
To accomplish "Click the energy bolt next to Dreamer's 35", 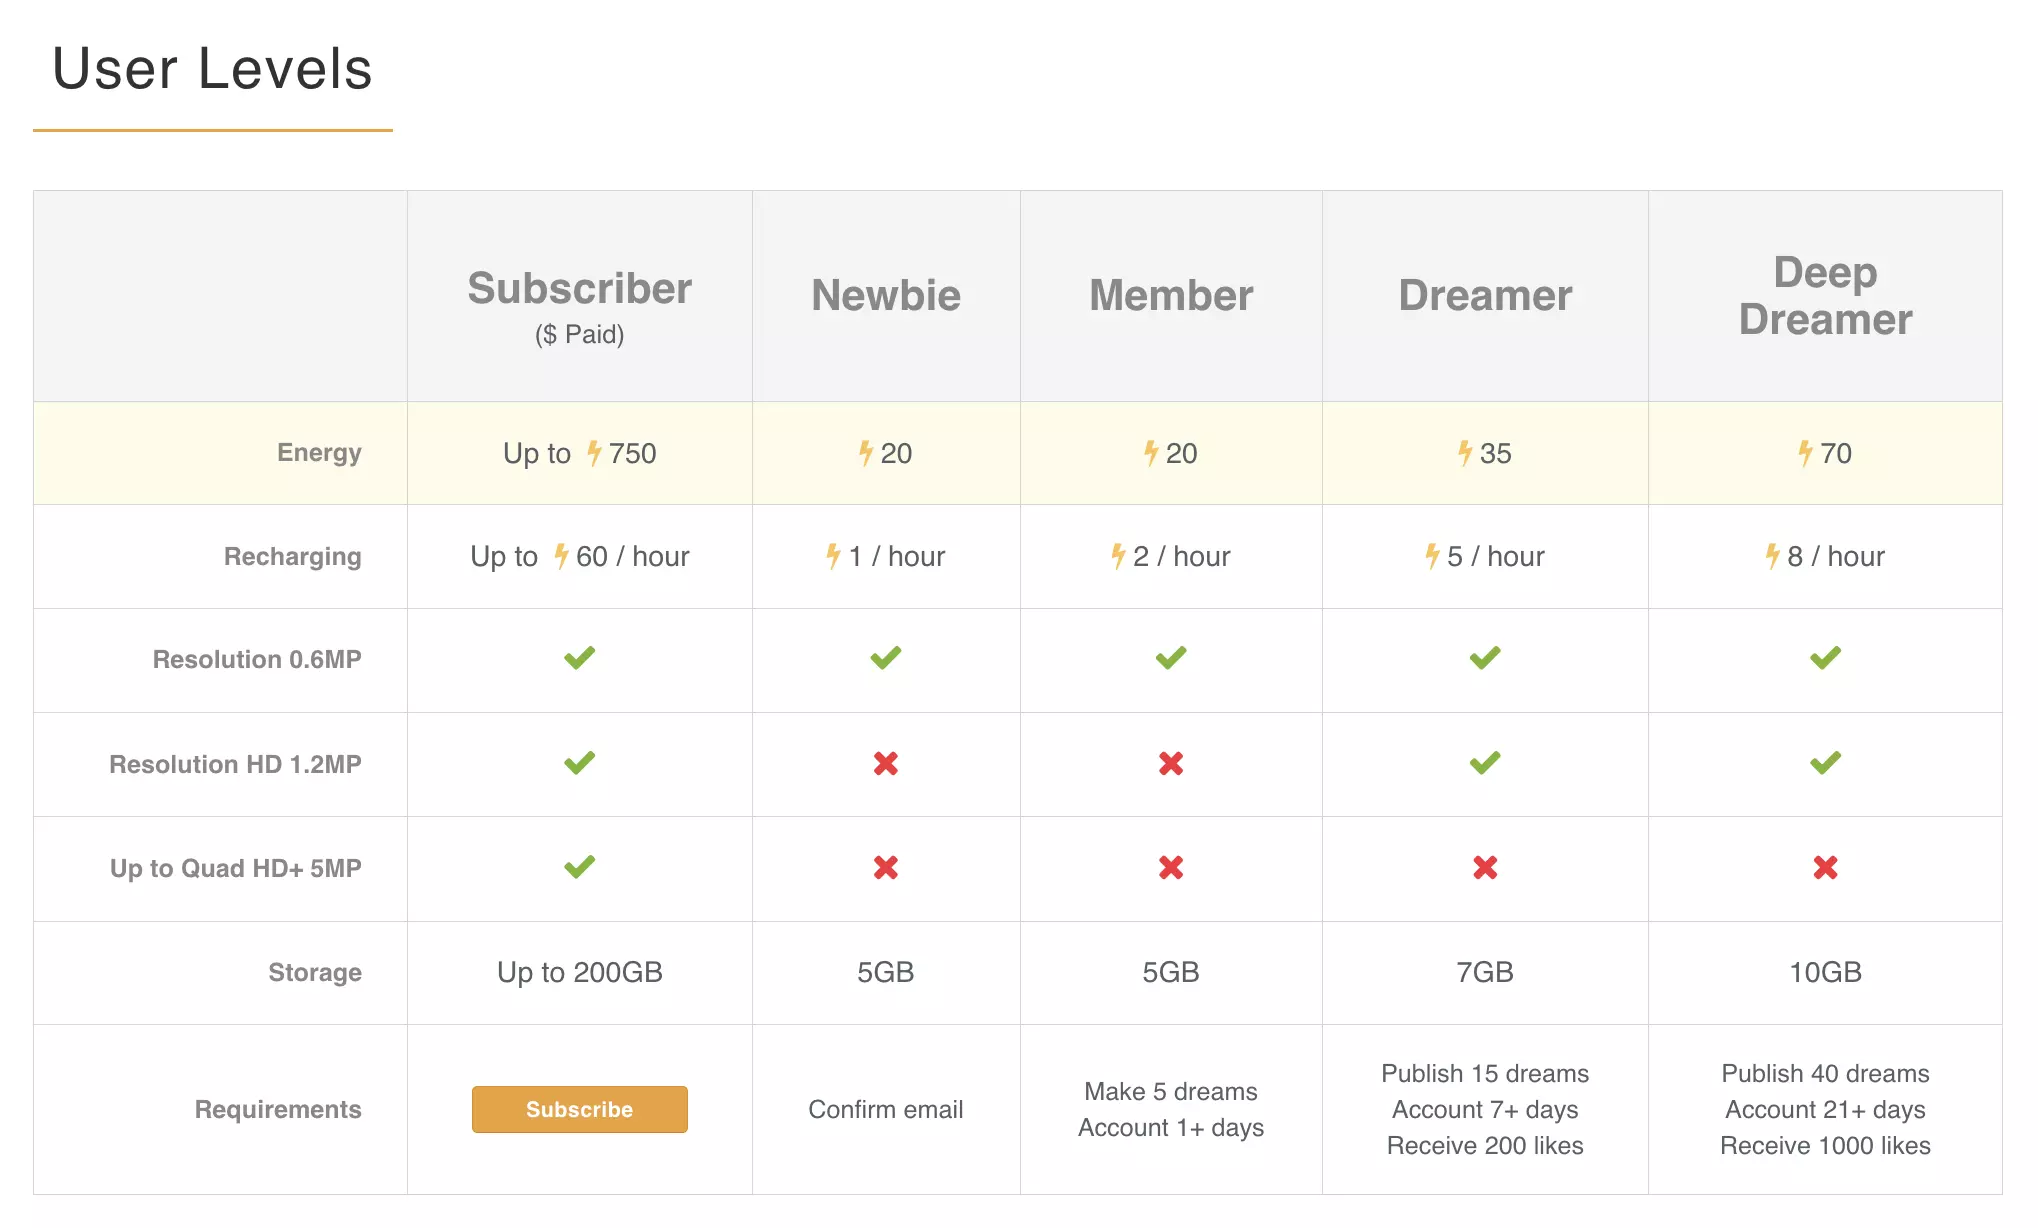I will click(x=1465, y=453).
